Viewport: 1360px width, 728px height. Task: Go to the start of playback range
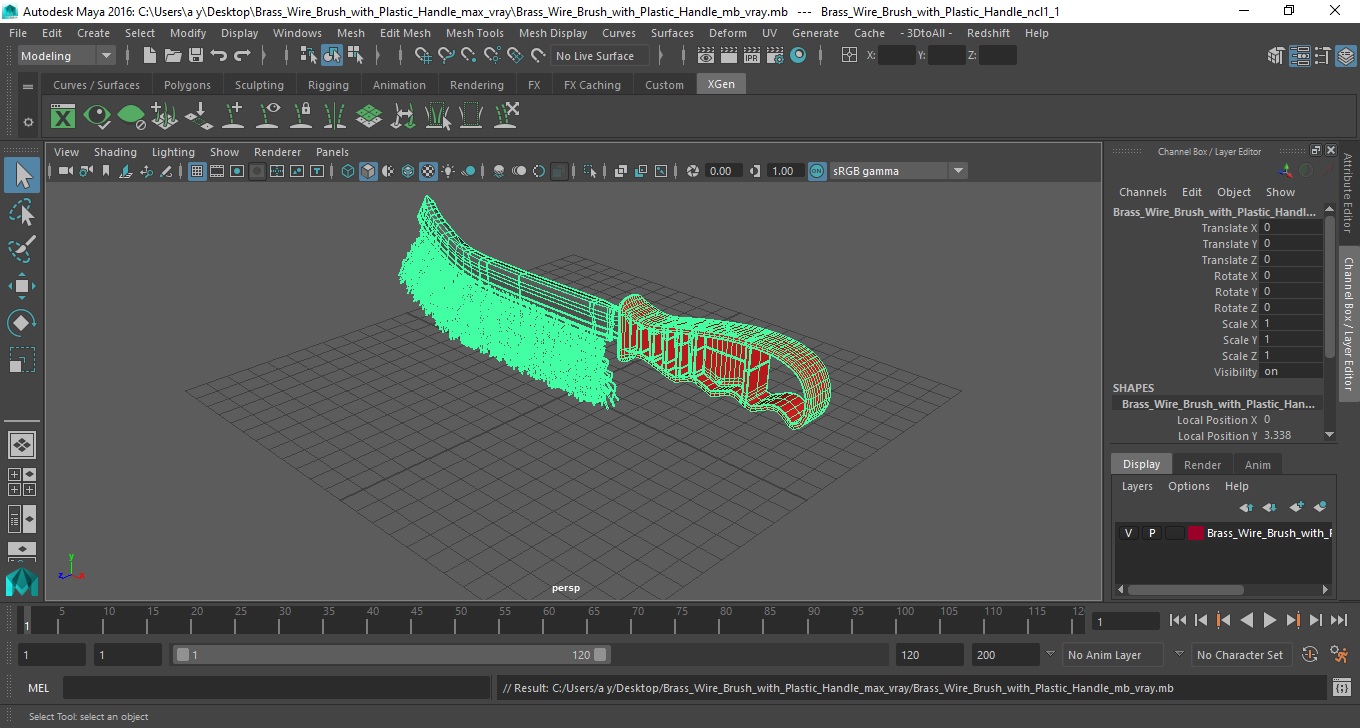(x=1178, y=621)
